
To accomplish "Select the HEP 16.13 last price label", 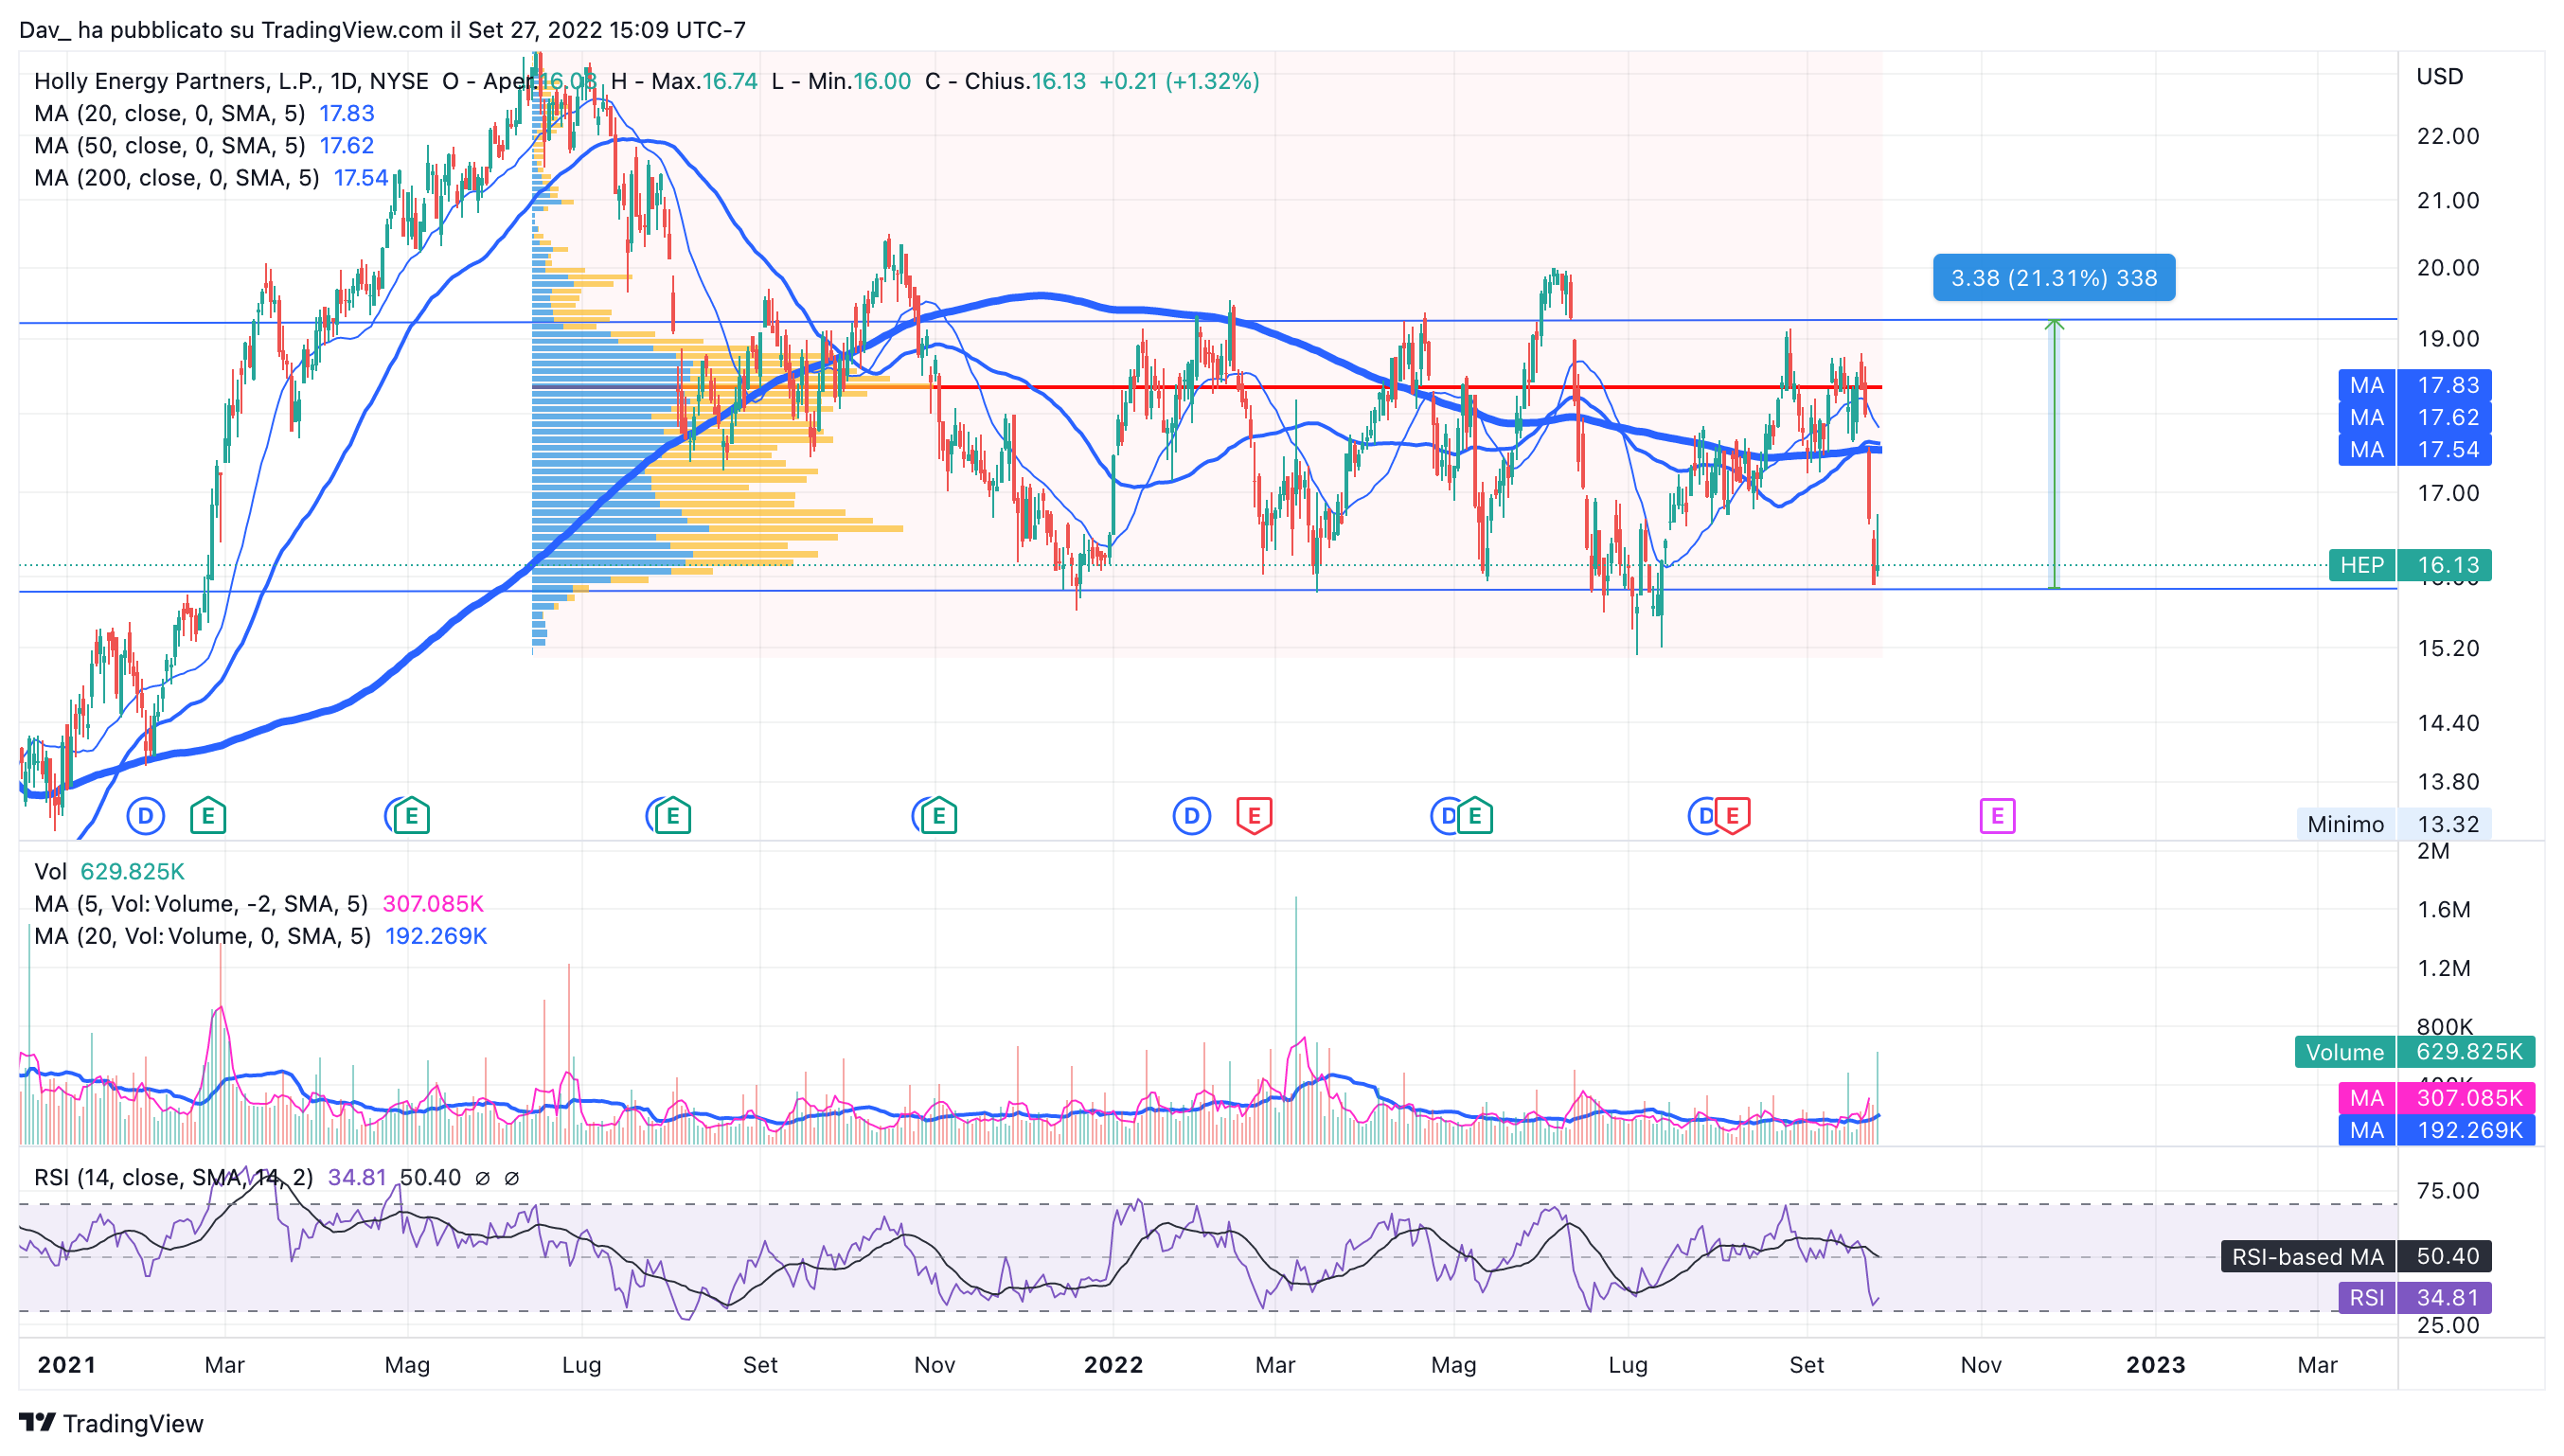I will (2410, 565).
